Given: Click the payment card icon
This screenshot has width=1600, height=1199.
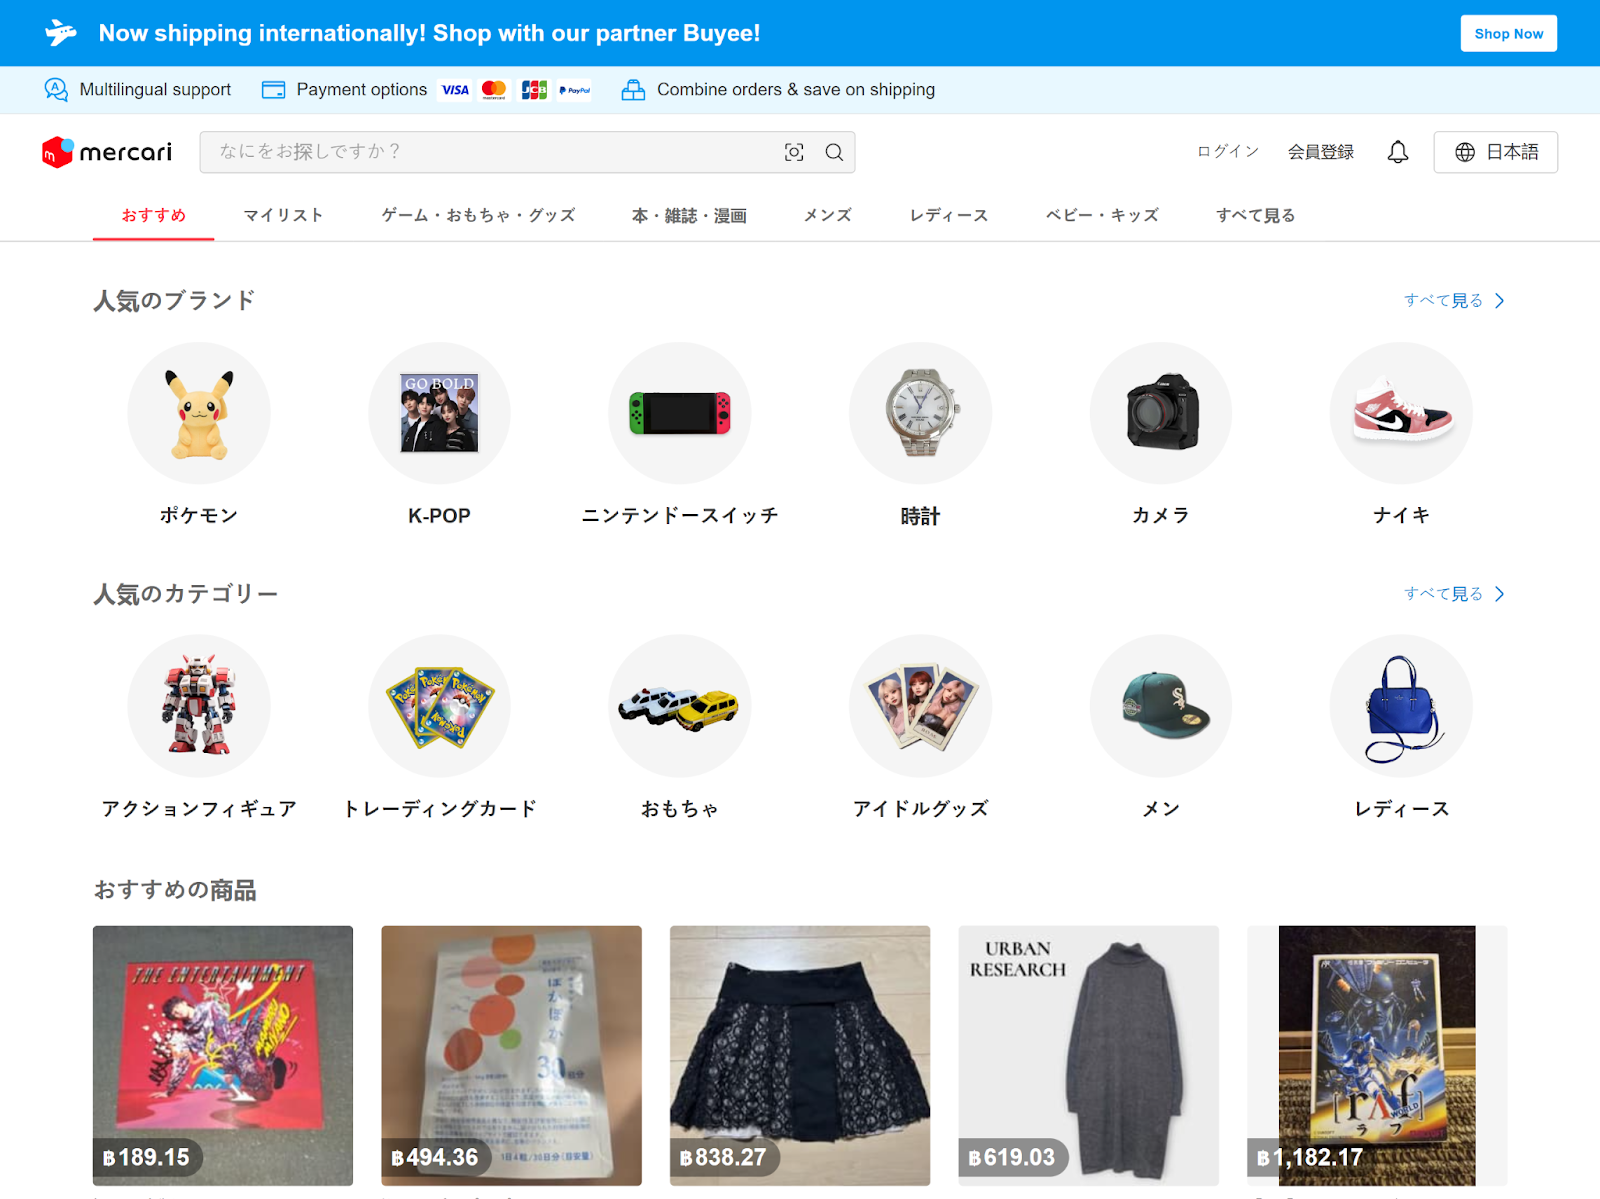Looking at the screenshot, I should tap(273, 90).
